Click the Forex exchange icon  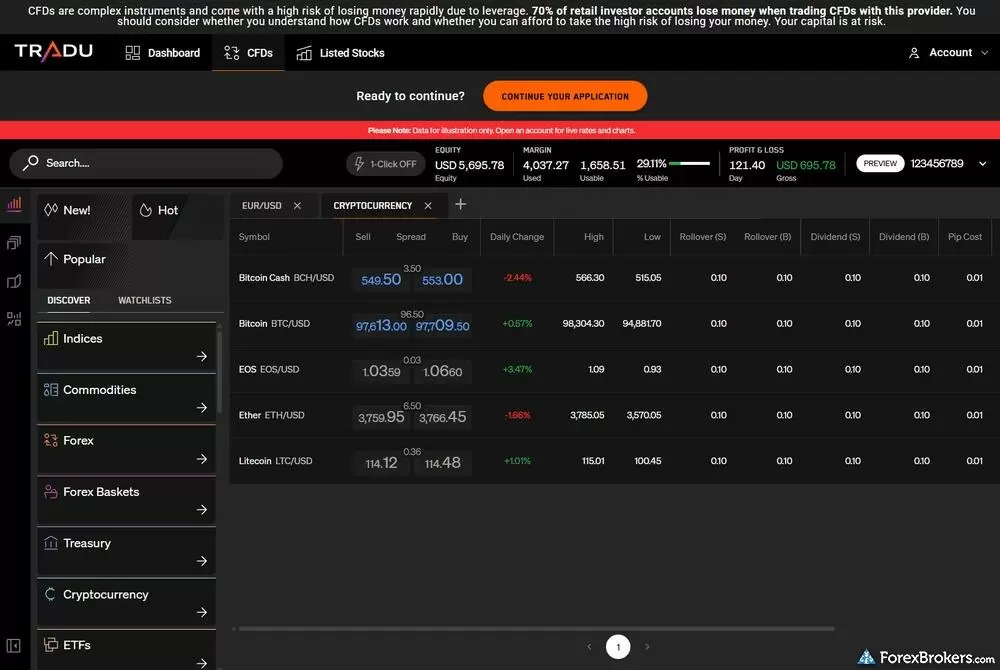point(51,440)
